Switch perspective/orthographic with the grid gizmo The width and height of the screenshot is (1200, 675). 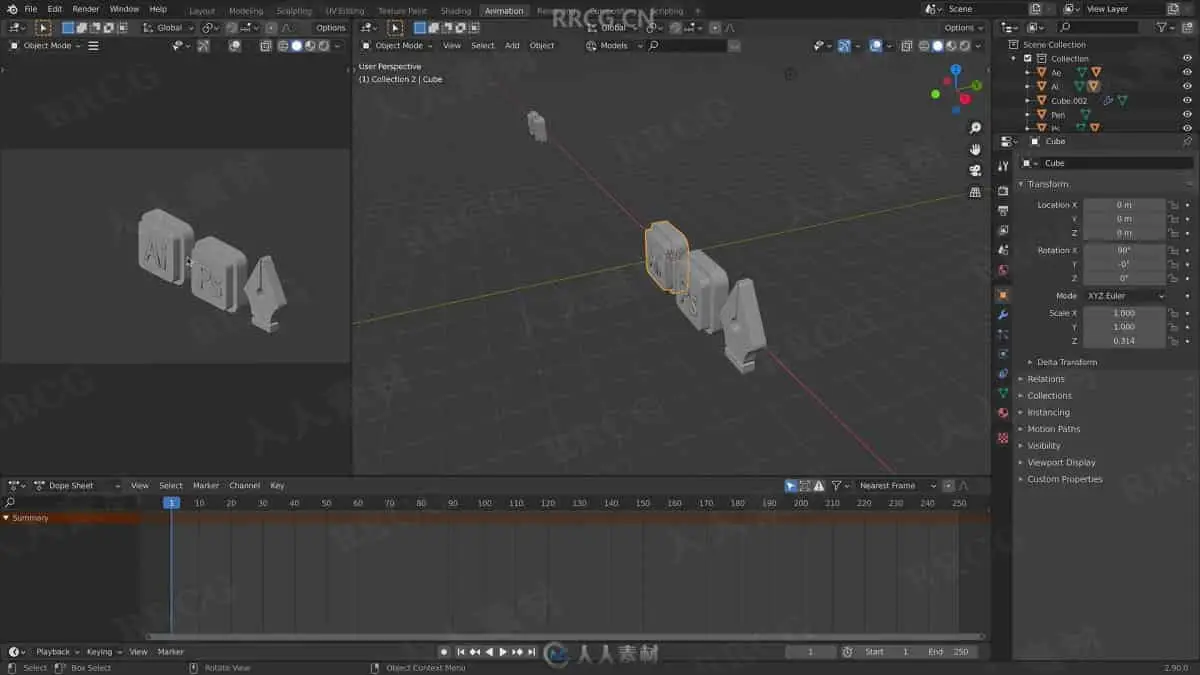(x=975, y=192)
